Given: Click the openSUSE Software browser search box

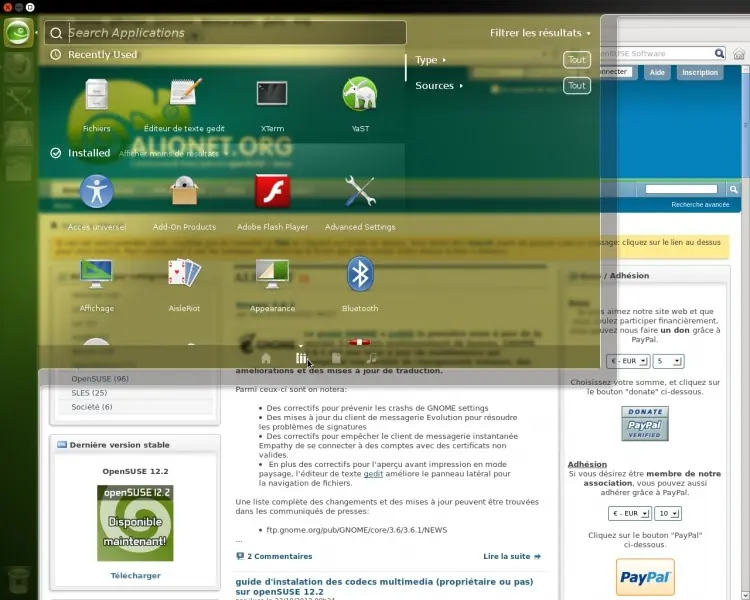Looking at the screenshot, I should point(655,53).
